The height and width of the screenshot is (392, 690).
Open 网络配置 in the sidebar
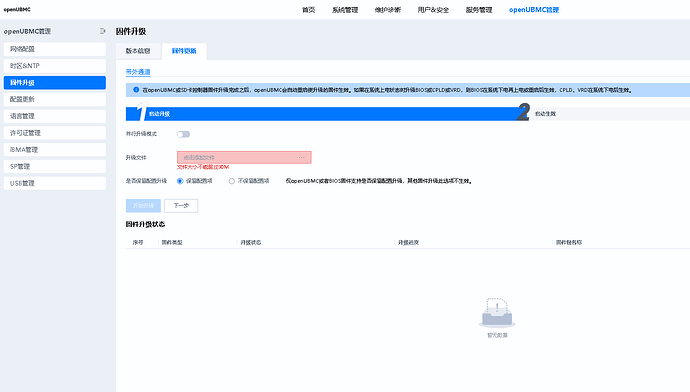[x=55, y=49]
